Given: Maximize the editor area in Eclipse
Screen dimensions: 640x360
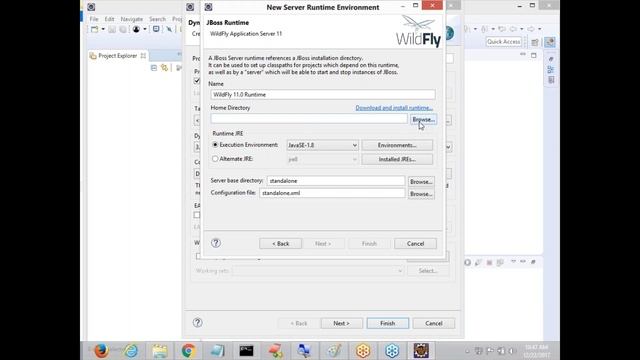Looking at the screenshot, I should pos(533,55).
